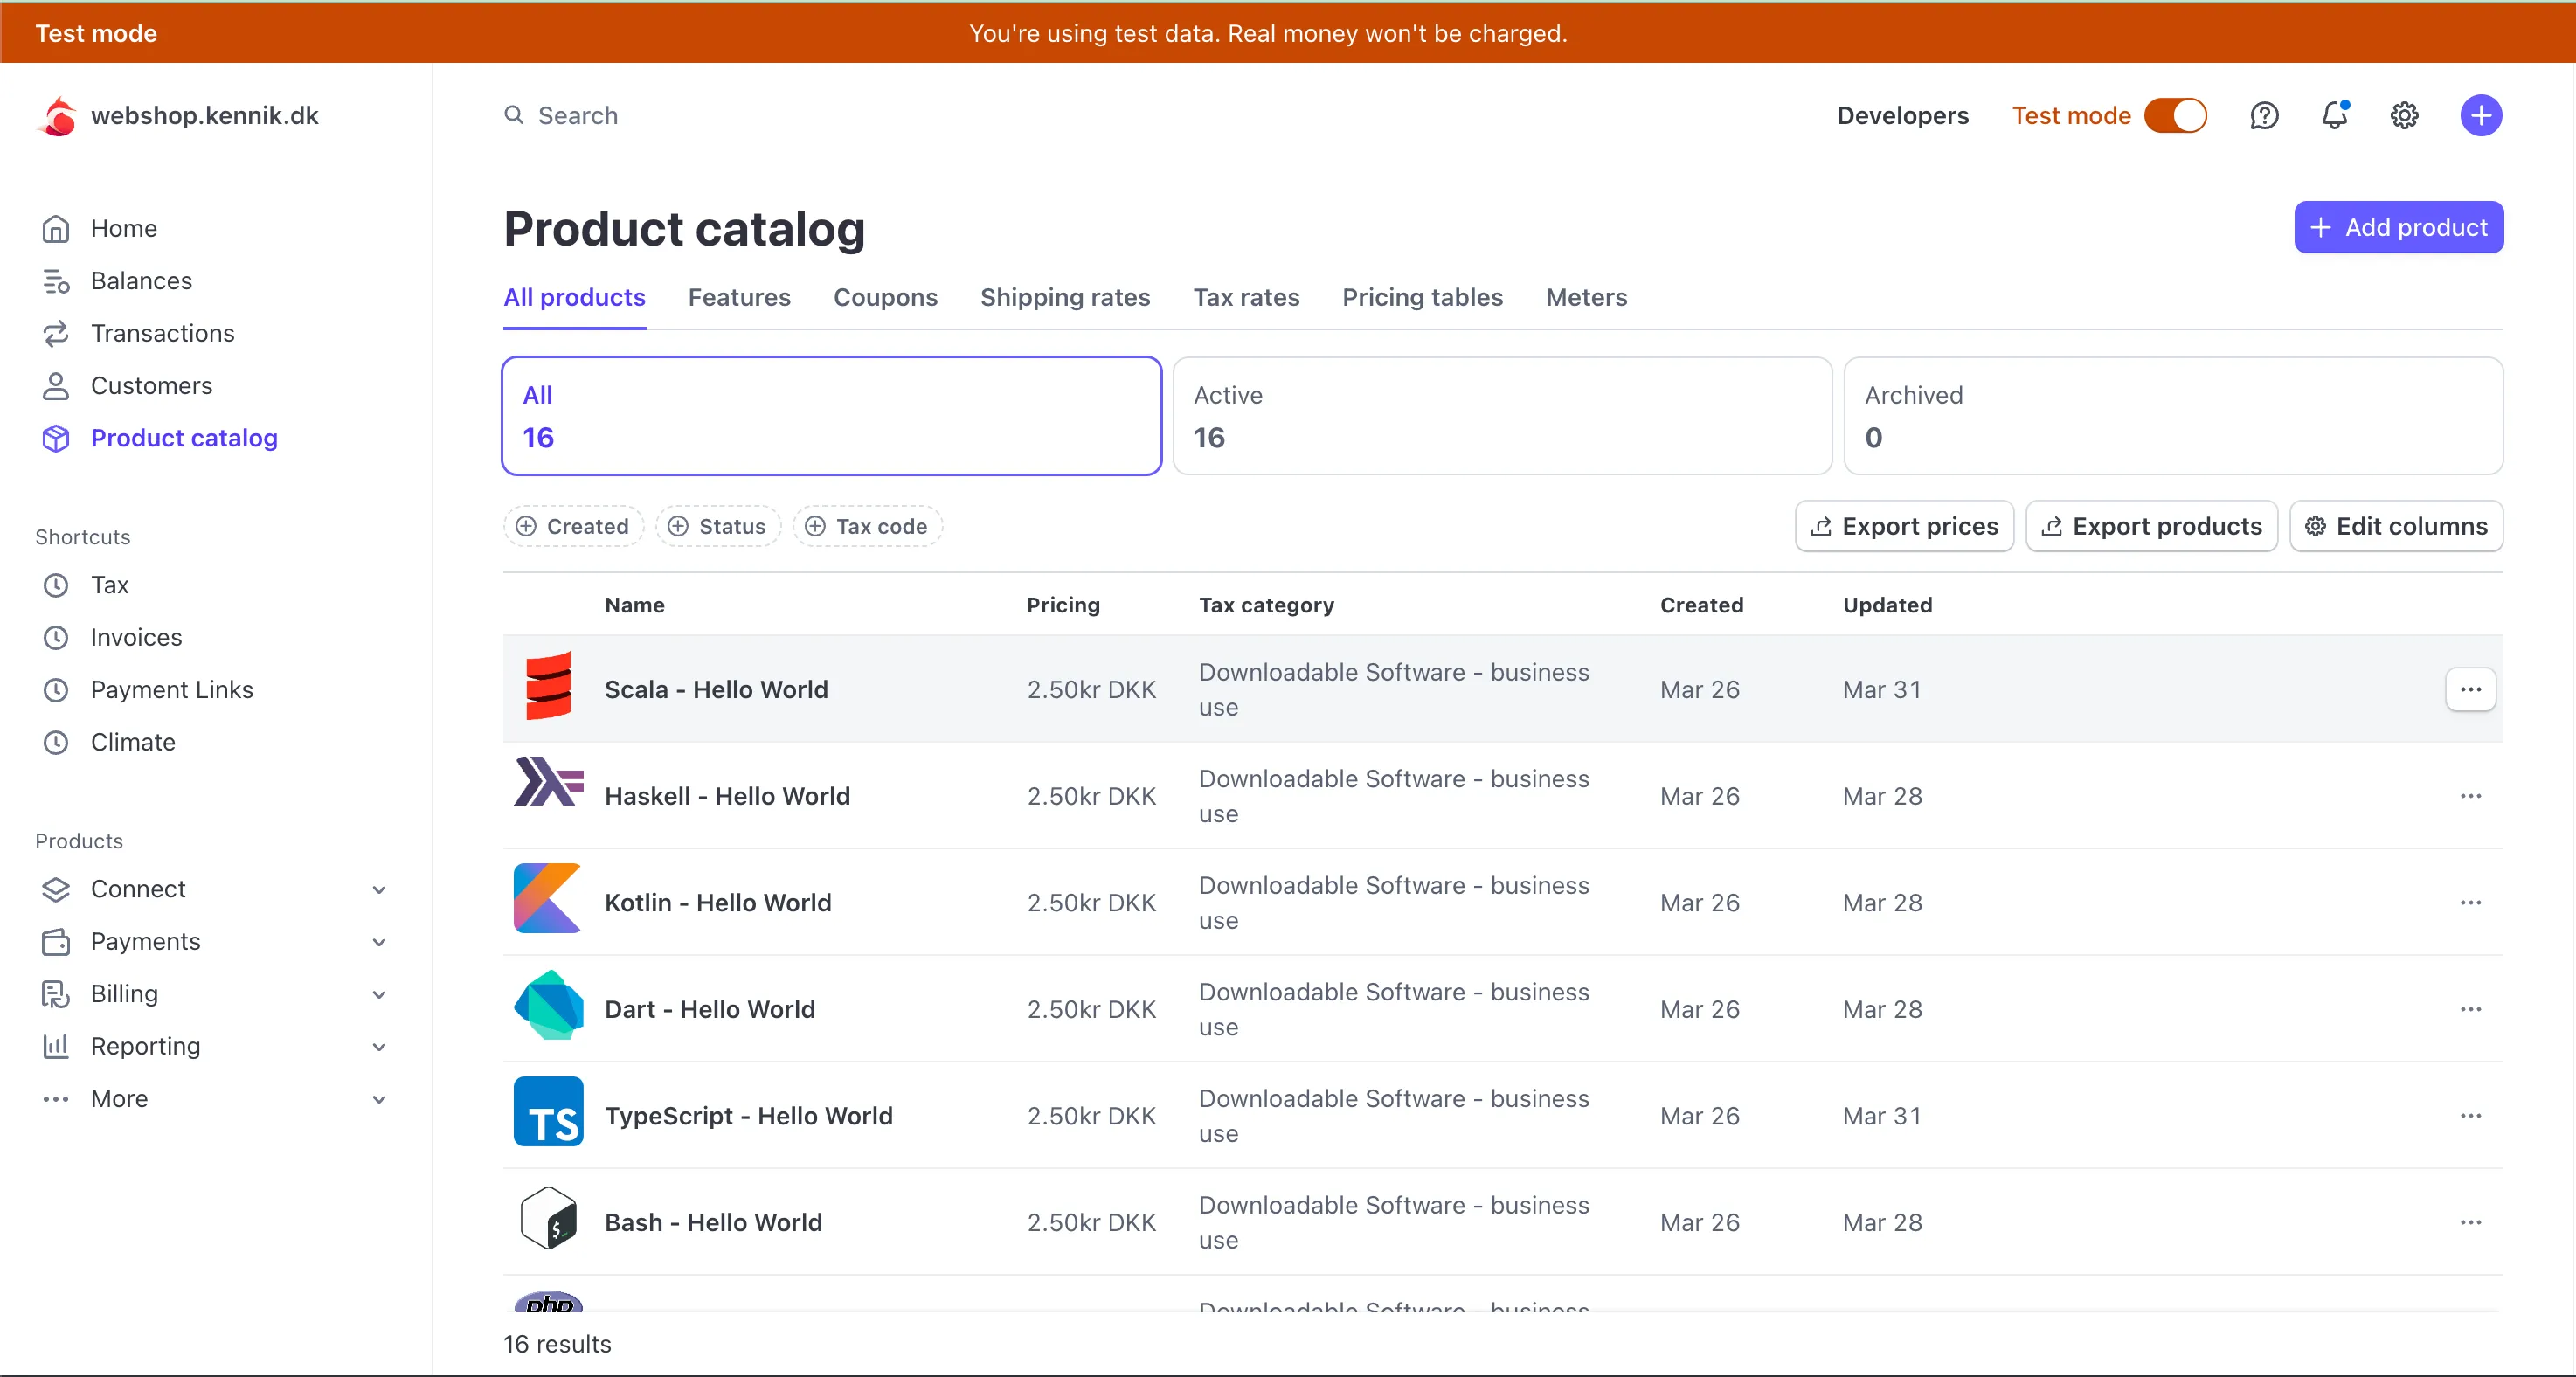Click the Payments wallet icon
This screenshot has height=1377, width=2576.
pos(56,941)
